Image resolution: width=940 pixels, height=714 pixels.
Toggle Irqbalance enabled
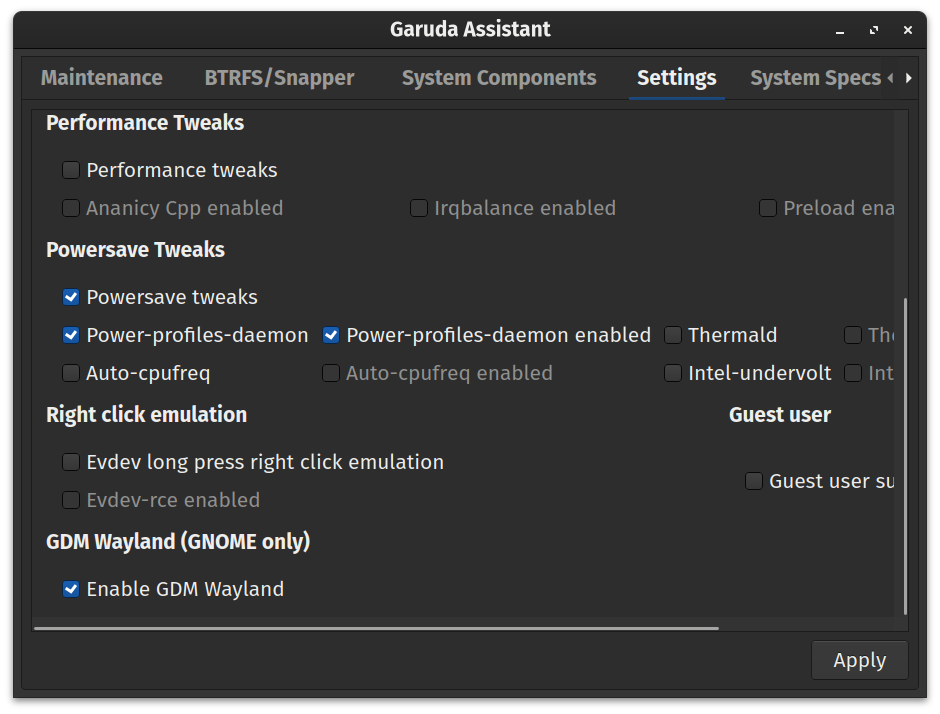[419, 208]
